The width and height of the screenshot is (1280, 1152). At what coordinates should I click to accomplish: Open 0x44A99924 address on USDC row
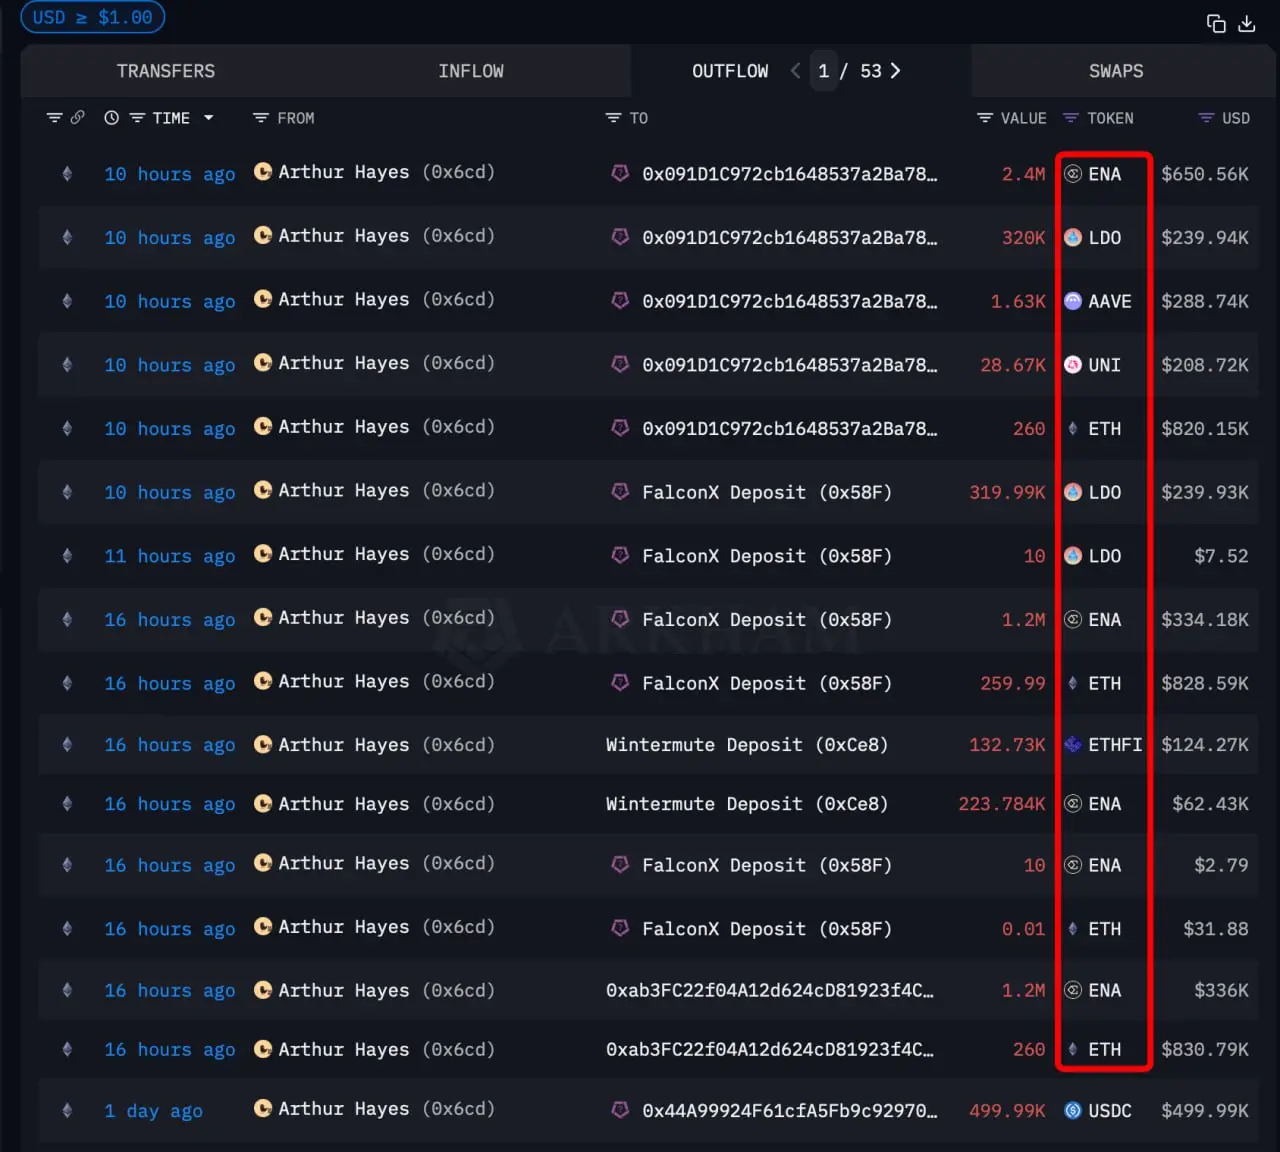790,1111
